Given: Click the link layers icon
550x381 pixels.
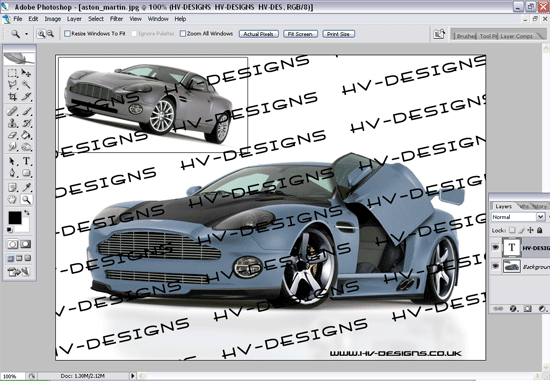Looking at the screenshot, I should [498, 309].
